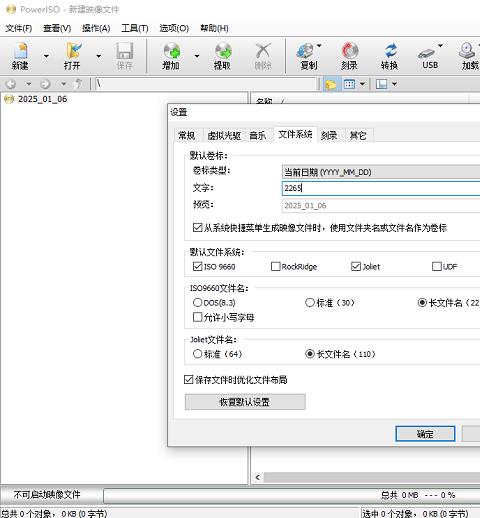Click the 确定 button
The width and height of the screenshot is (480, 518).
pos(425,434)
